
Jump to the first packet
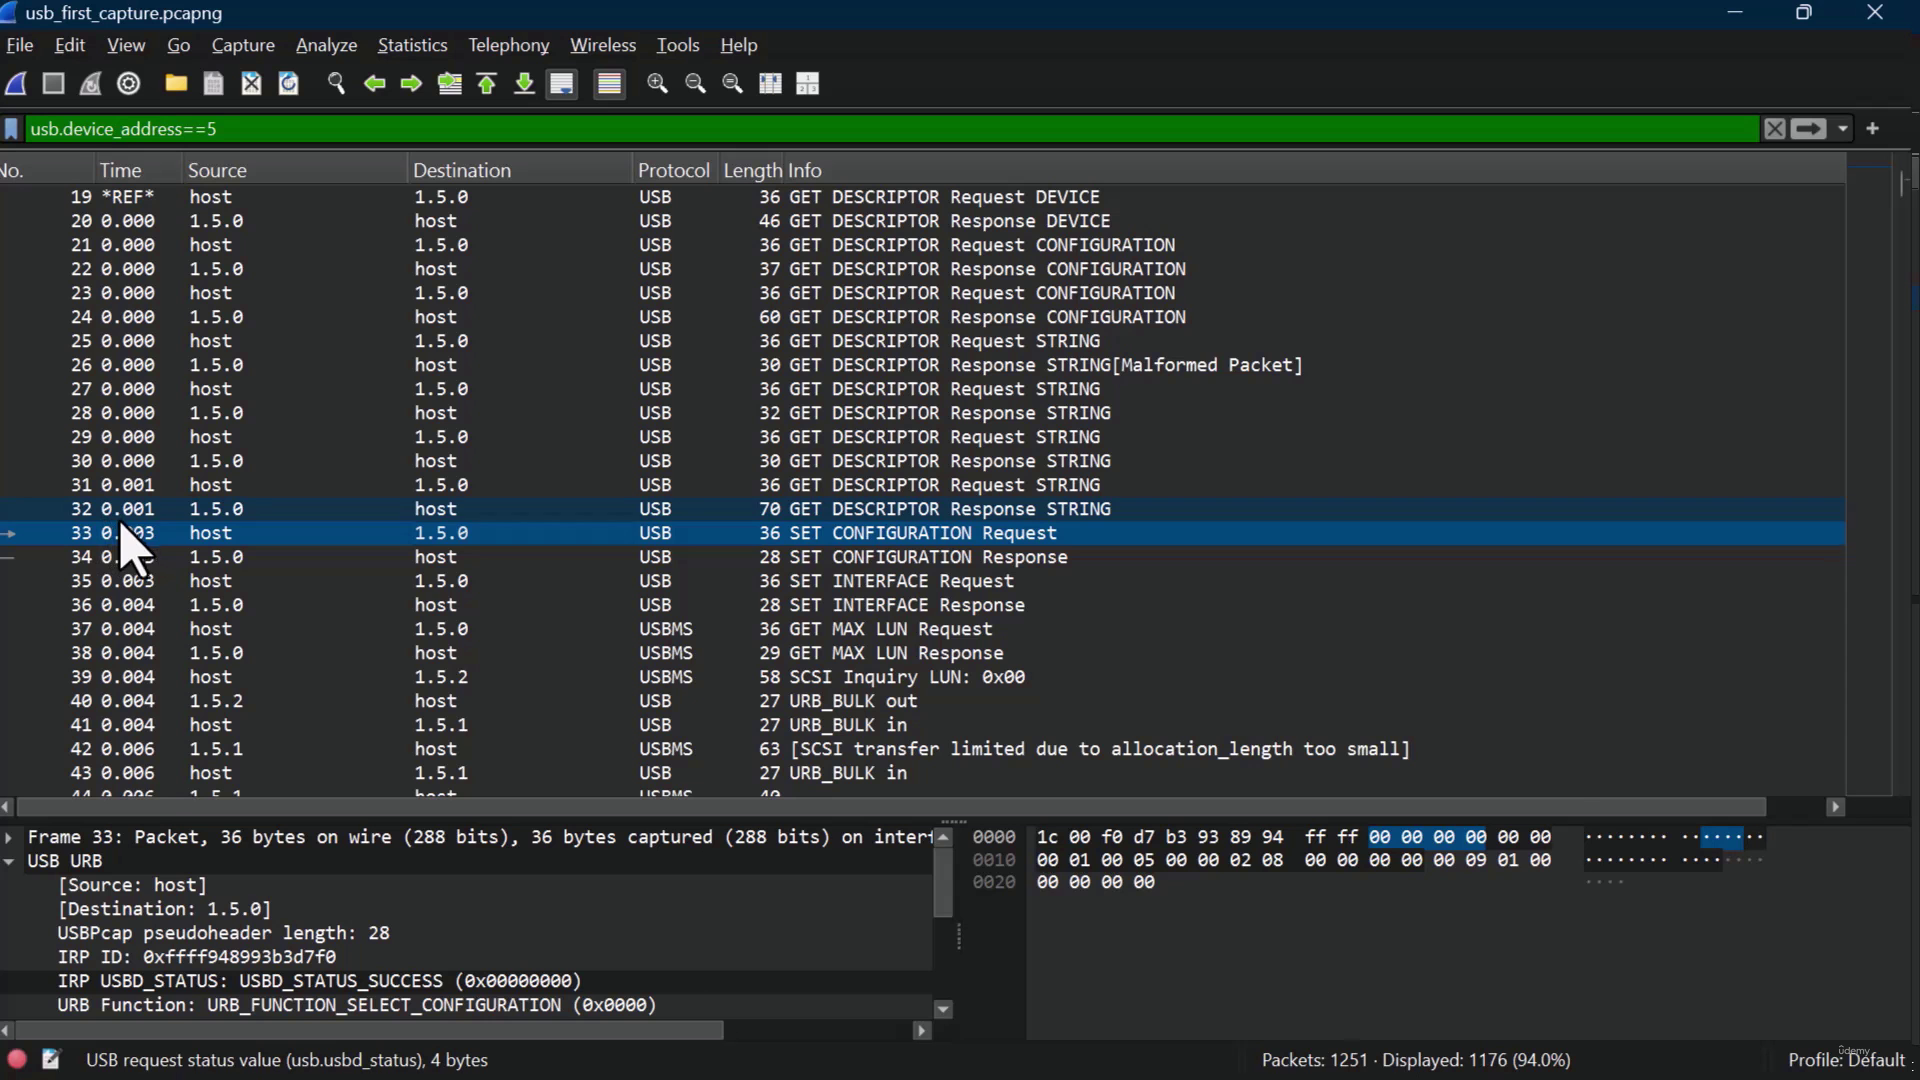point(487,84)
